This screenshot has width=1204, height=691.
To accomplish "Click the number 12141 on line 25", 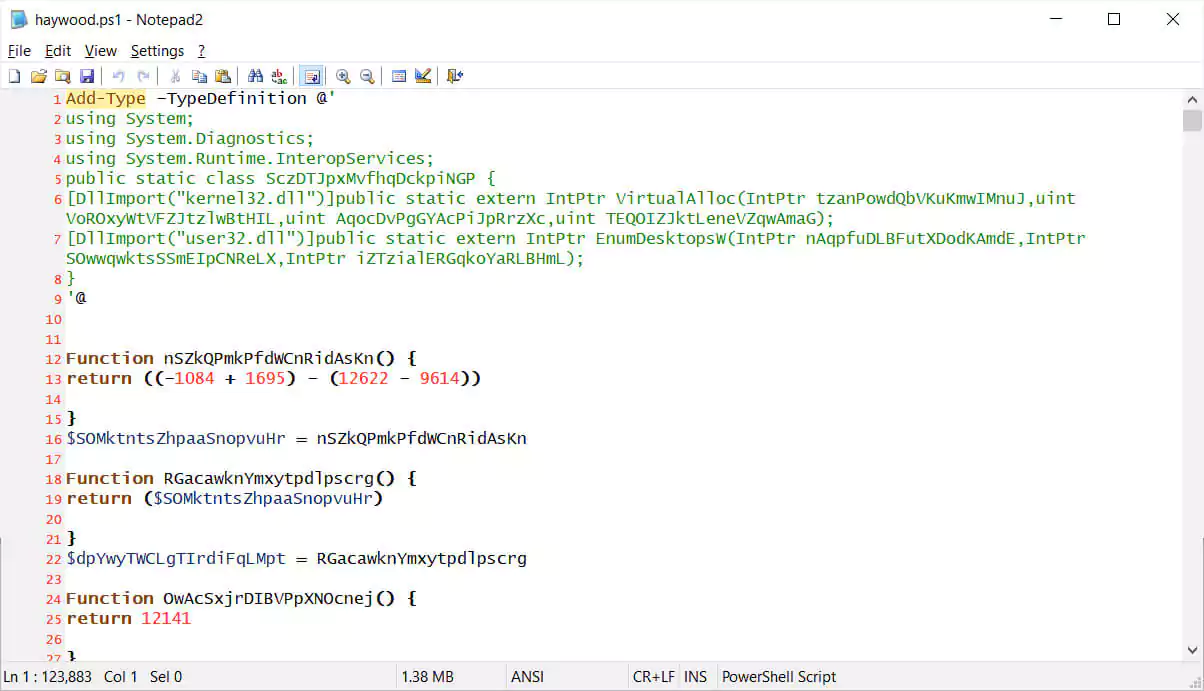I will [x=165, y=618].
